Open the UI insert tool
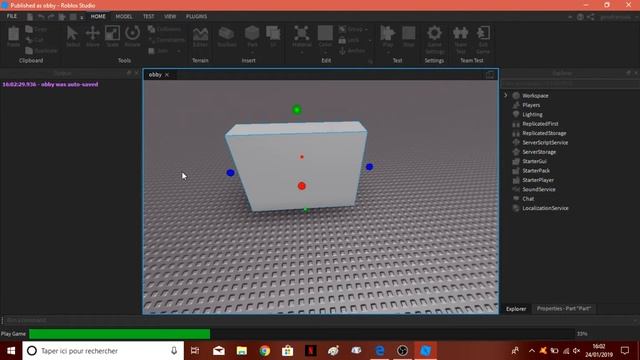 point(273,37)
